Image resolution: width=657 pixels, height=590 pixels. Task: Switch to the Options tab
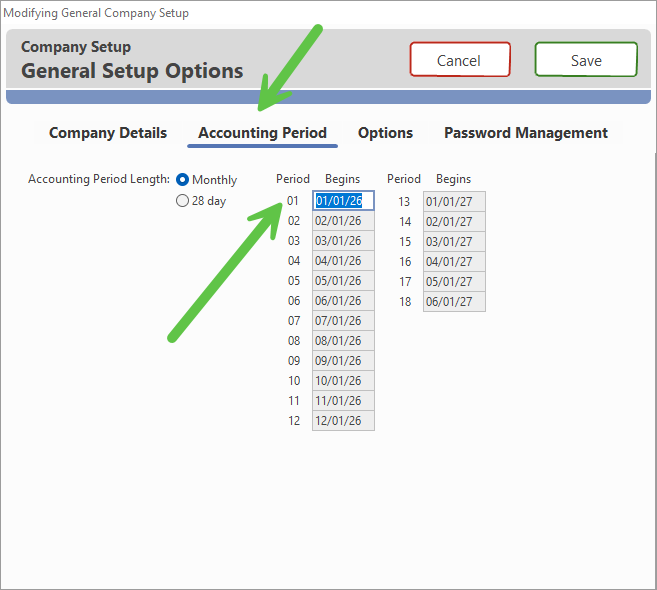385,133
